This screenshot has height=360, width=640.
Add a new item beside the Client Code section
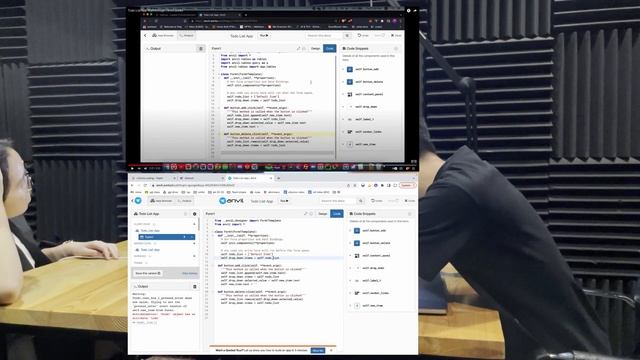coord(194,224)
